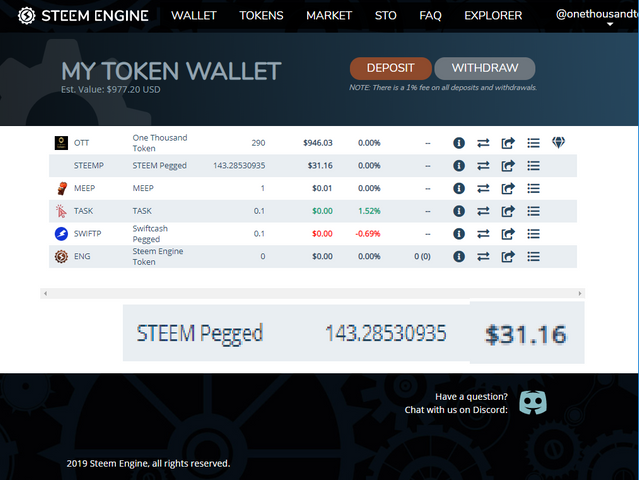Click send icon in STEEMP row
639x480 pixels.
(x=508, y=166)
